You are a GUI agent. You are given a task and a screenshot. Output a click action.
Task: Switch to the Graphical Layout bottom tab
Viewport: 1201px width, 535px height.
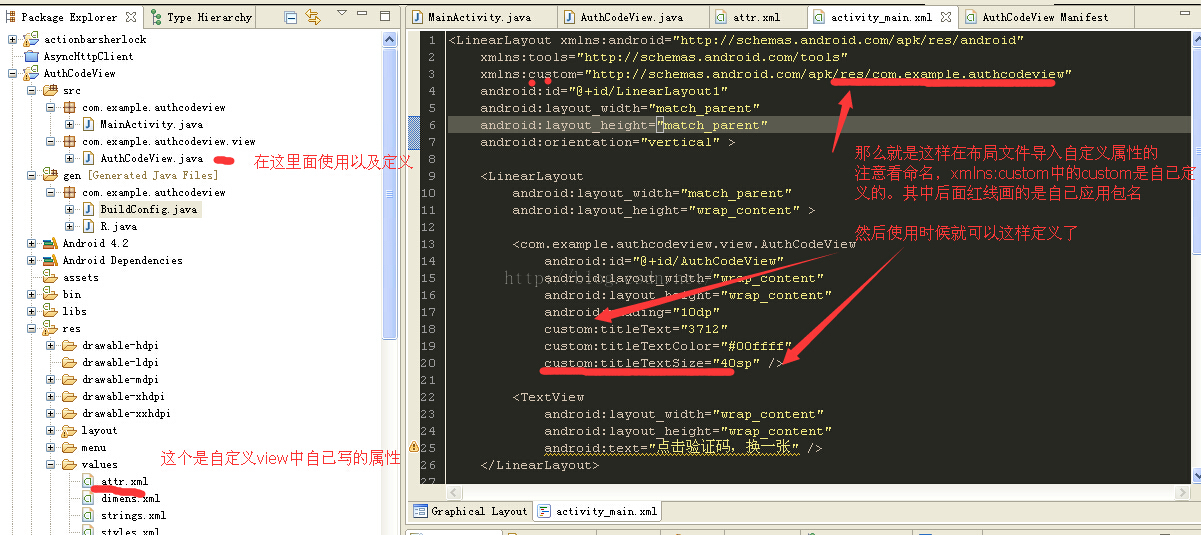(470, 511)
